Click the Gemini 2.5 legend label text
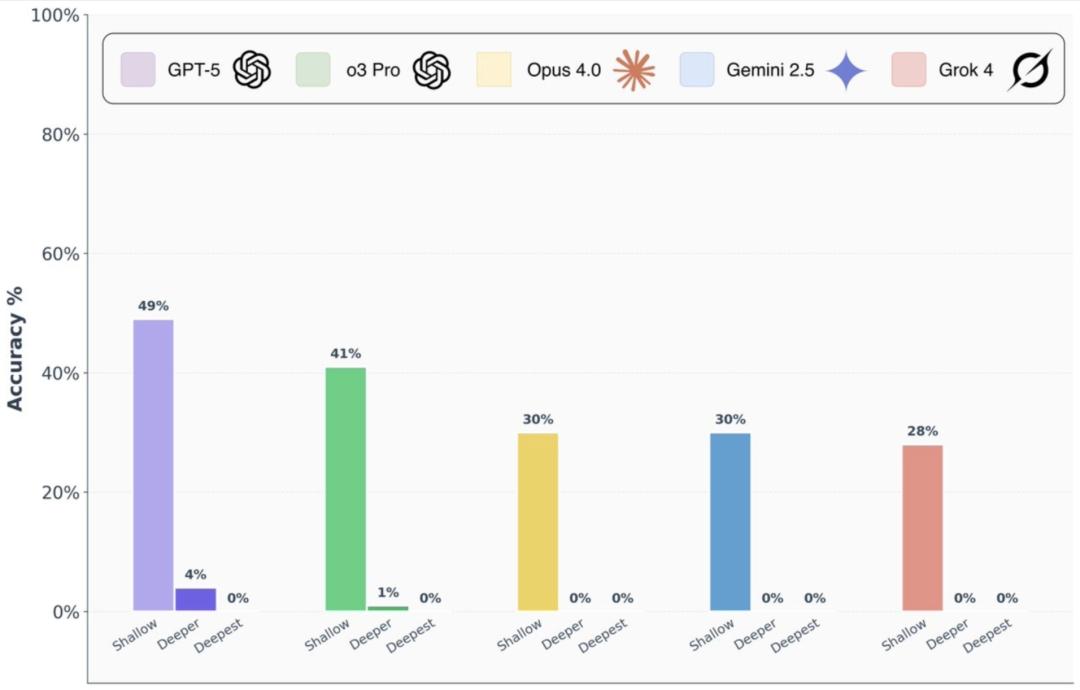Viewport: 1080px width, 690px height. point(769,71)
